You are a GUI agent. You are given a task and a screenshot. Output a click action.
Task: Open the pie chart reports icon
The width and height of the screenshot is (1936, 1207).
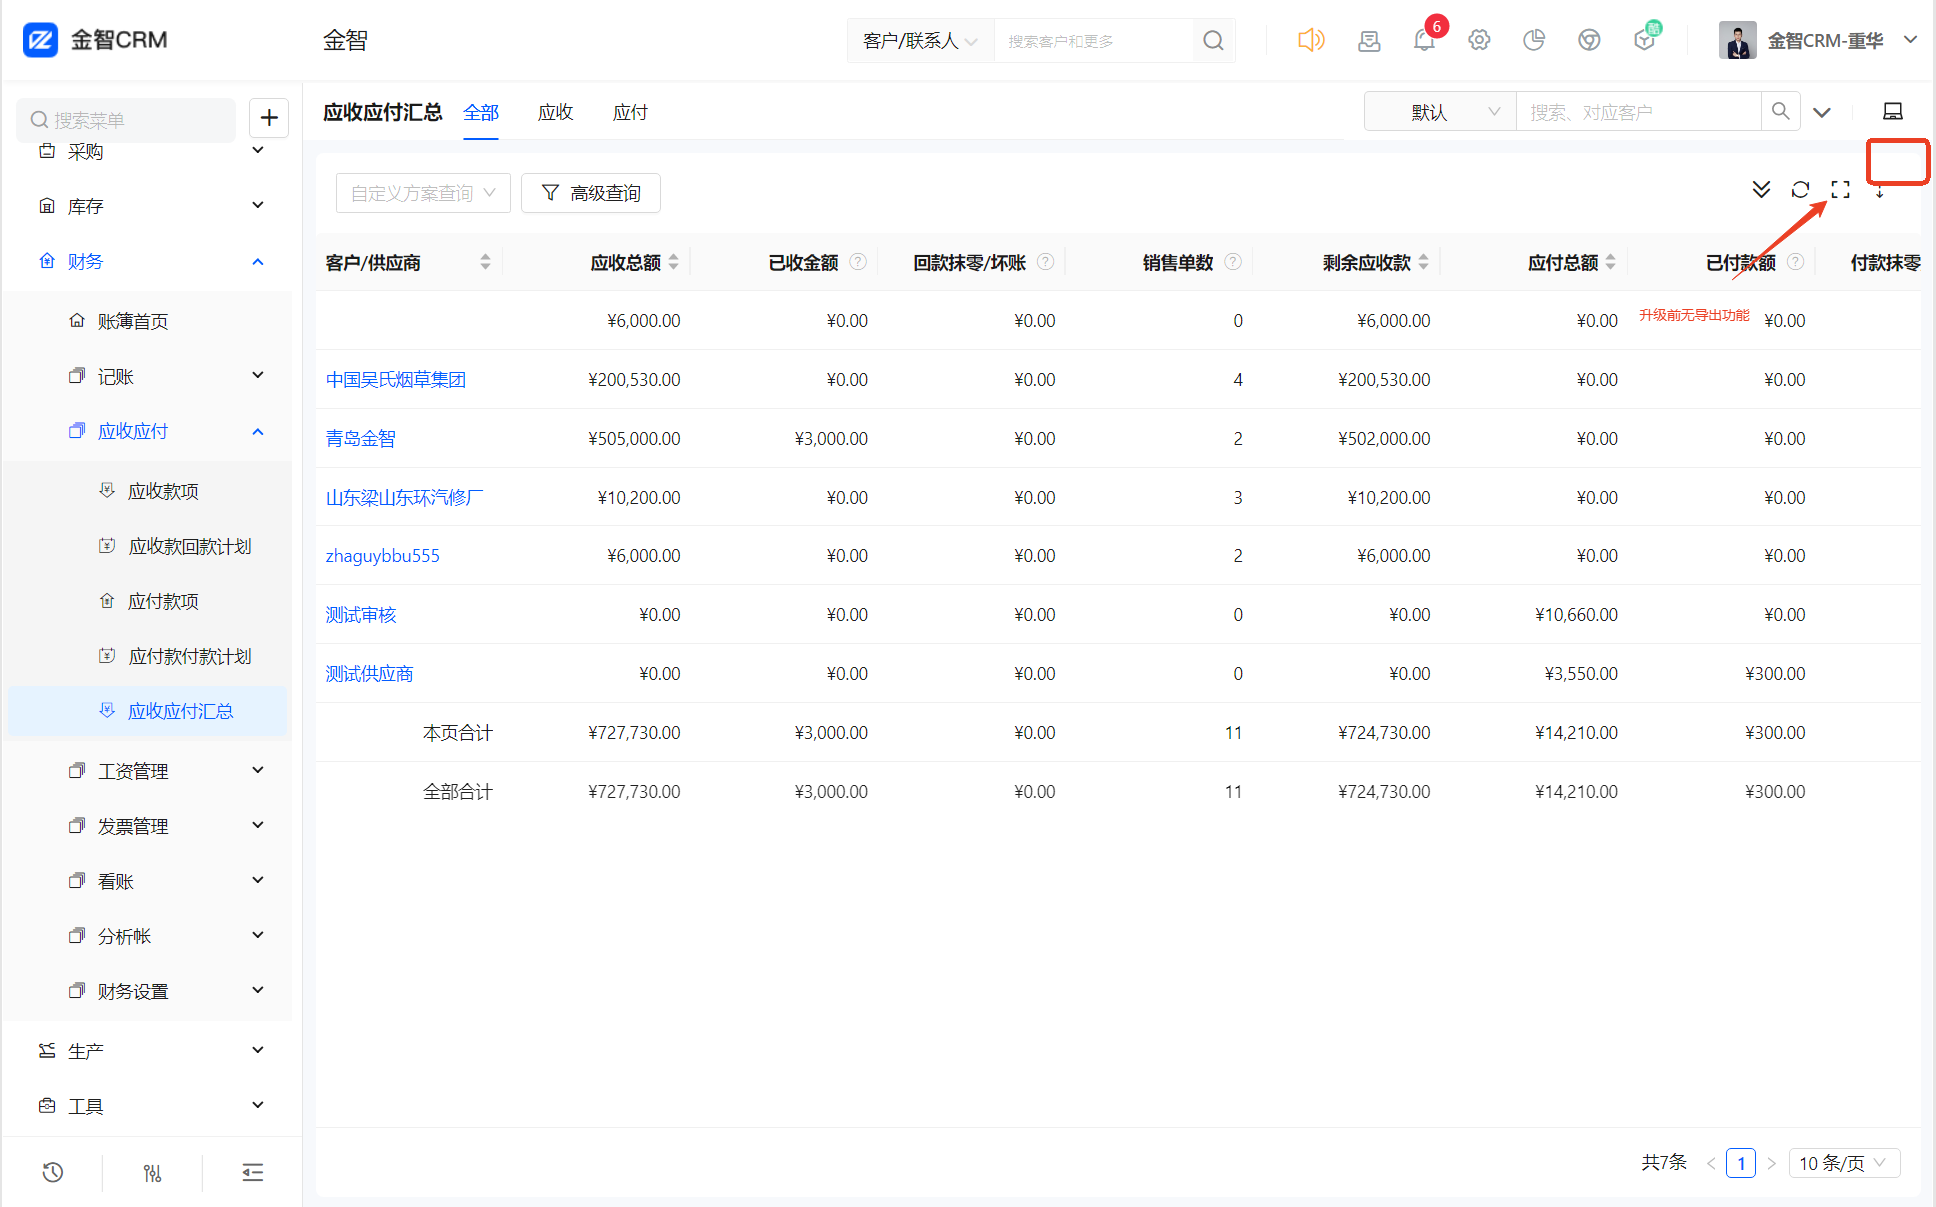click(1534, 40)
